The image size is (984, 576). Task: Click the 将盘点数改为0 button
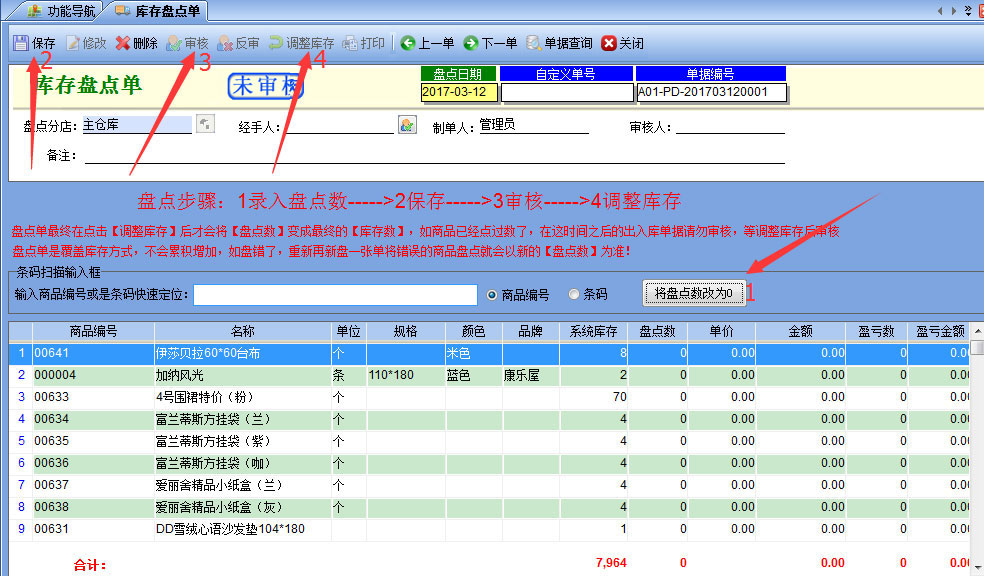[694, 294]
